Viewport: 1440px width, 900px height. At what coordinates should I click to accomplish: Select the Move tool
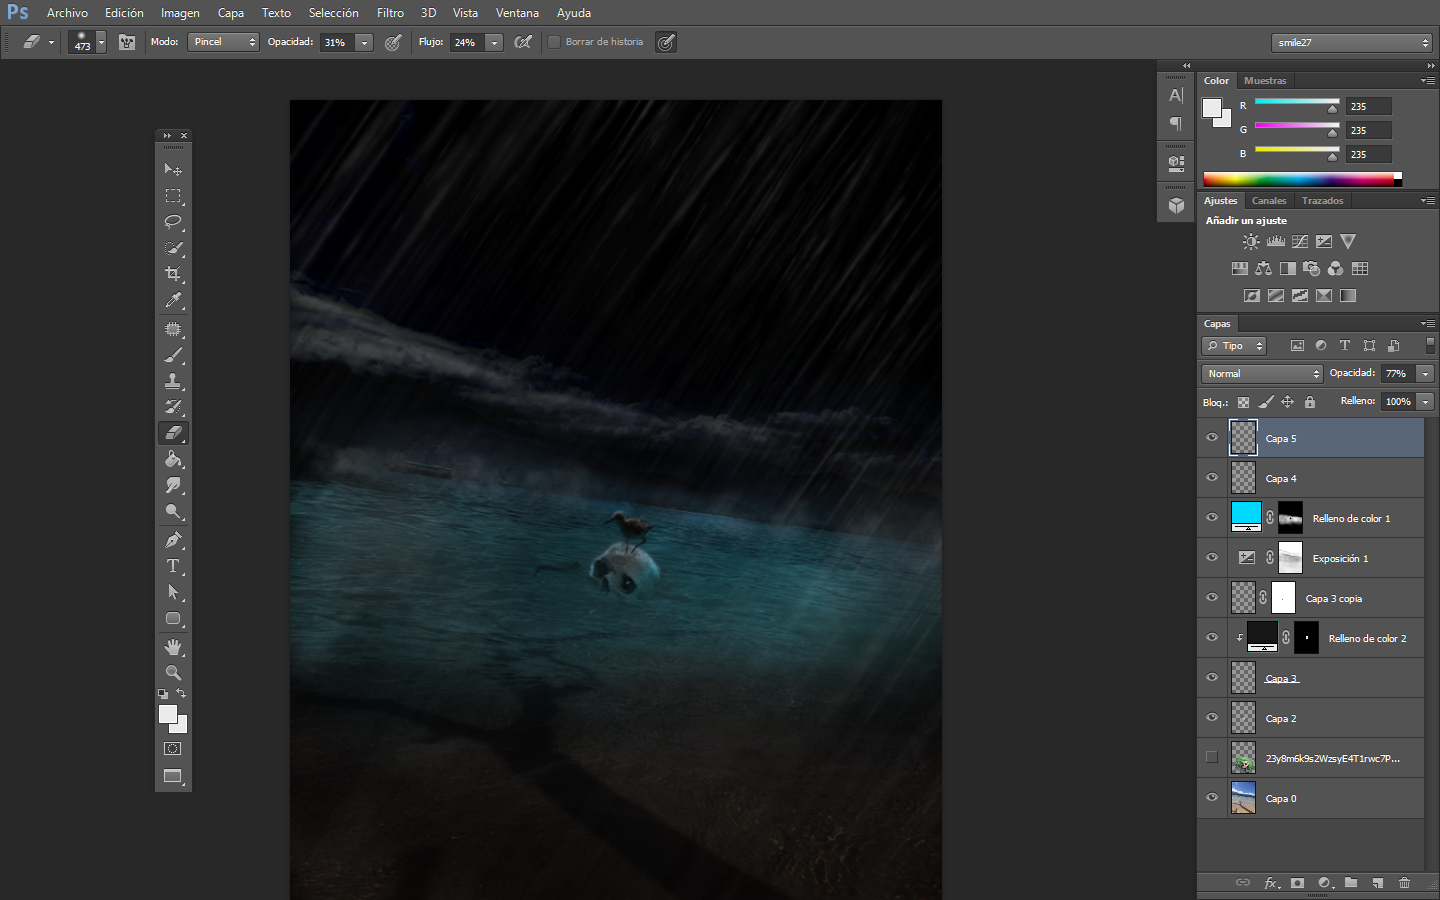(173, 169)
